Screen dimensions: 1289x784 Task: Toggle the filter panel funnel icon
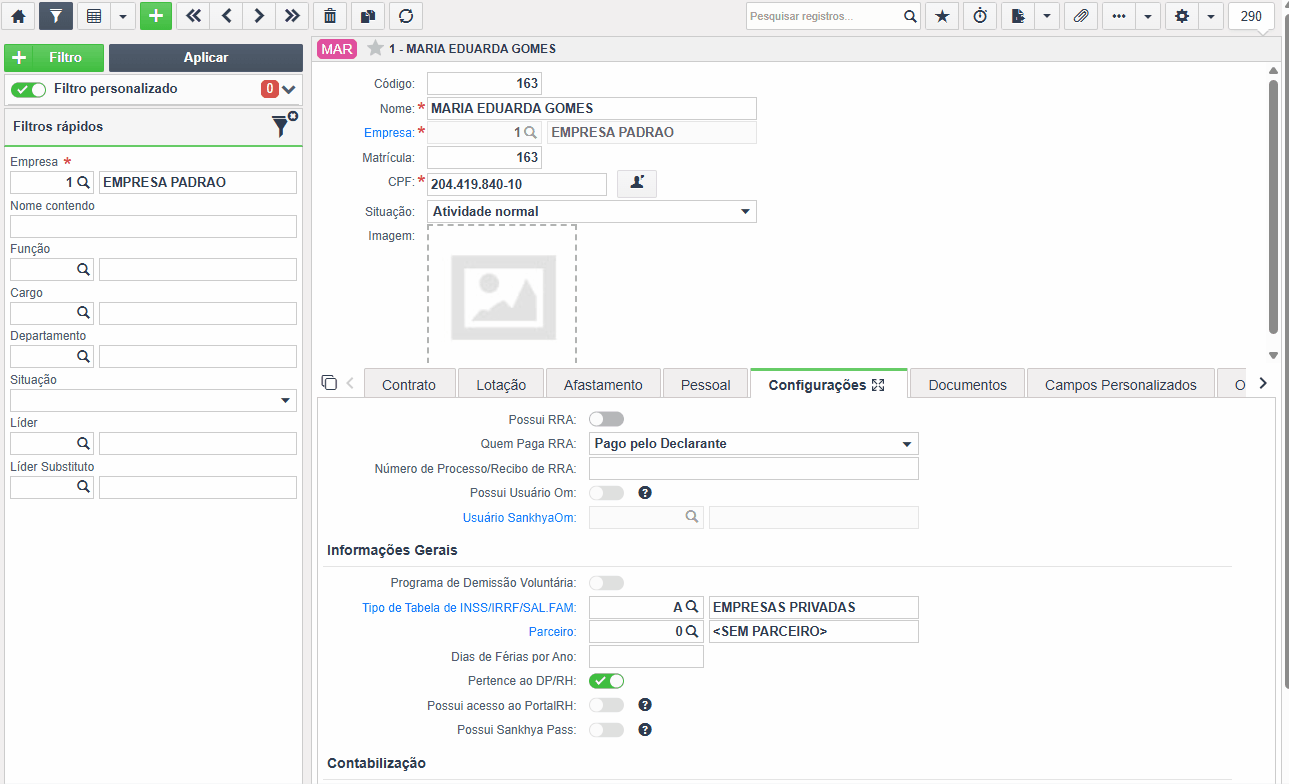pyautogui.click(x=56, y=16)
